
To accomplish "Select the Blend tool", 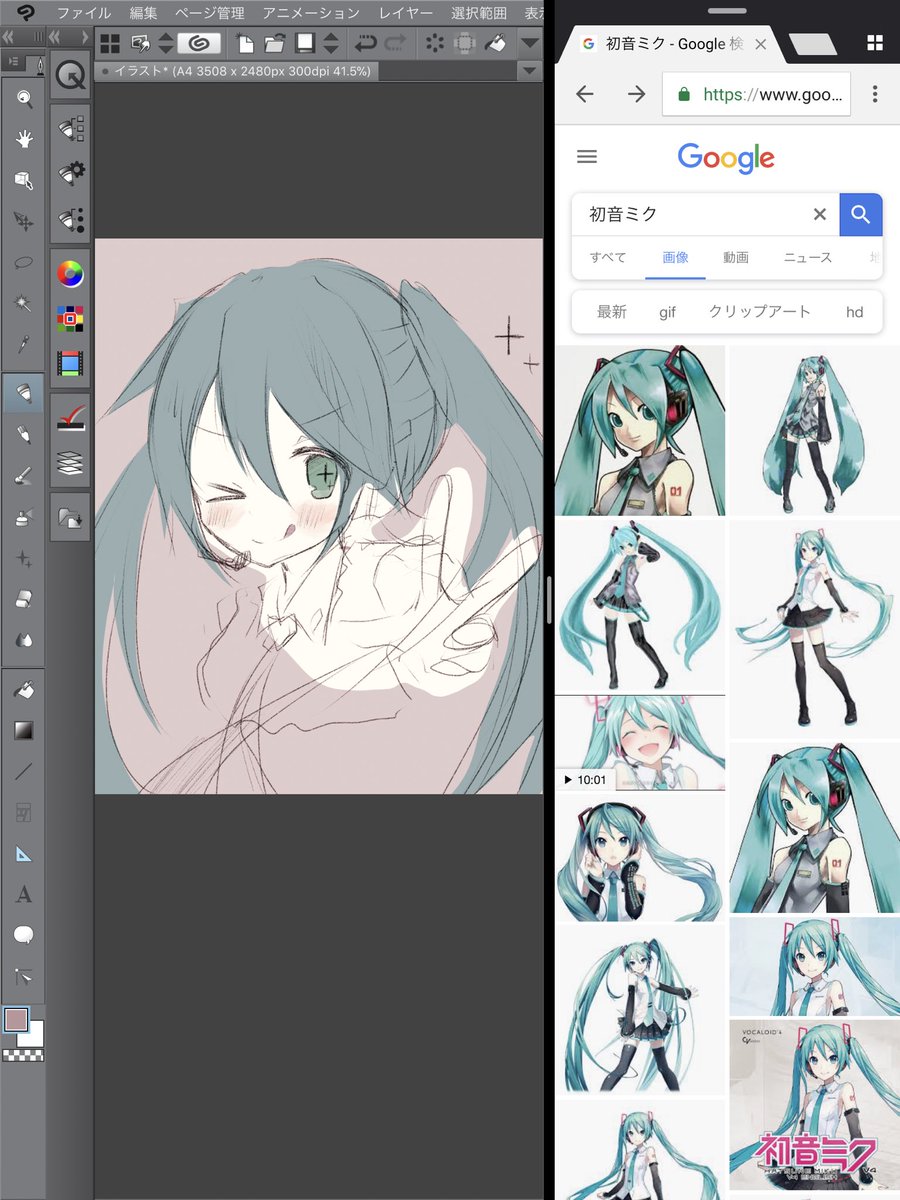I will coord(23,640).
